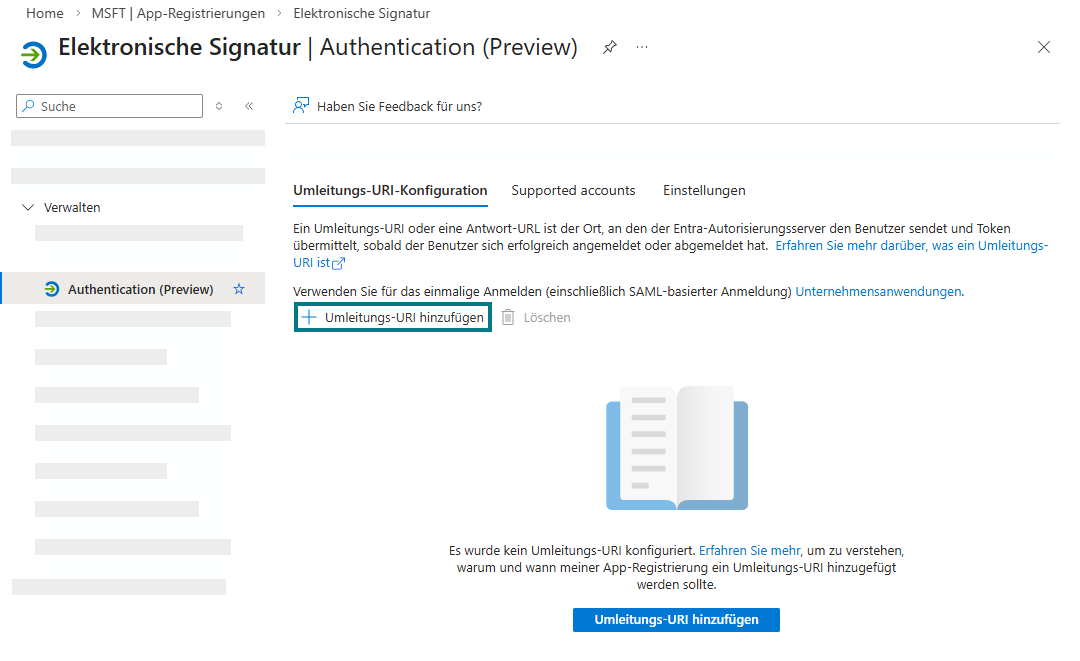Click the Löschen trash icon
The height and width of the screenshot is (661, 1080).
pos(508,317)
